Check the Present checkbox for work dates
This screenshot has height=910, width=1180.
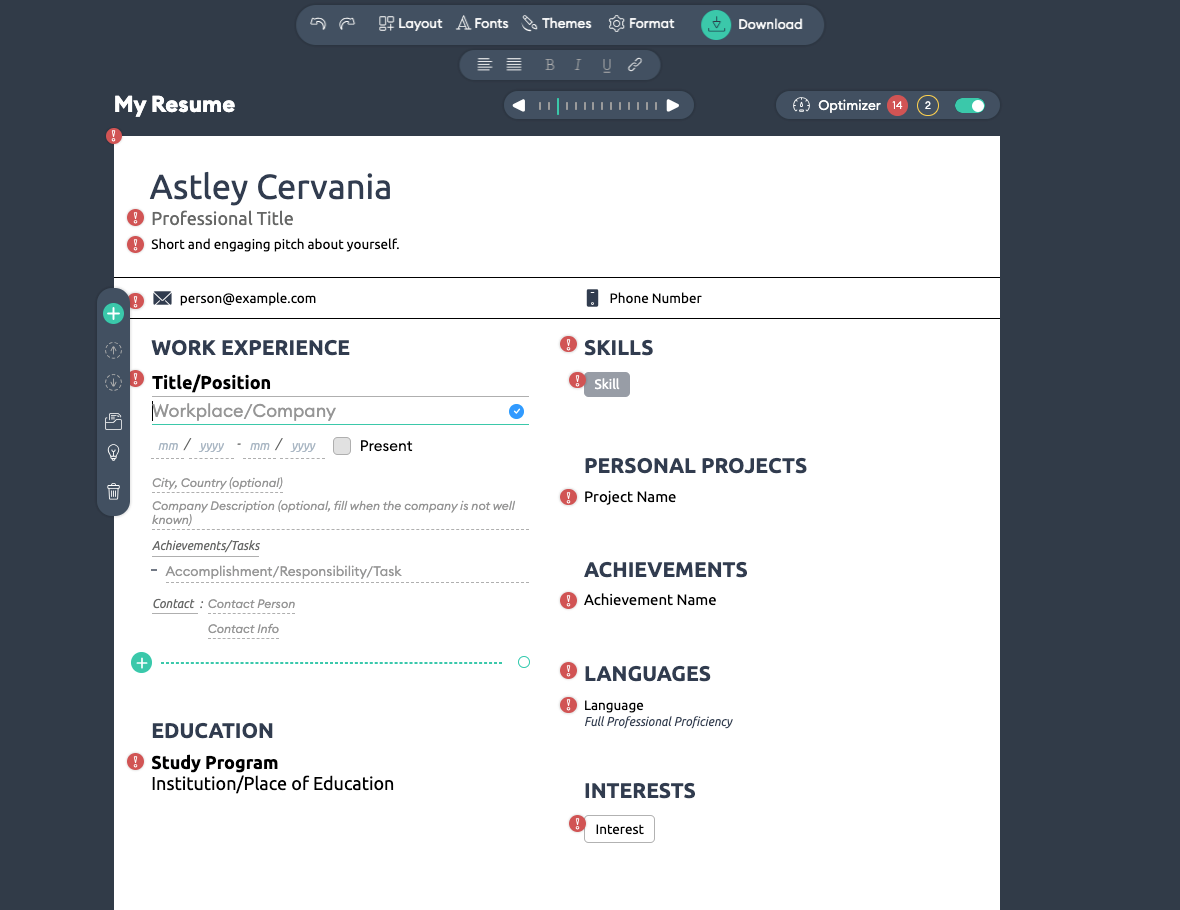341,445
